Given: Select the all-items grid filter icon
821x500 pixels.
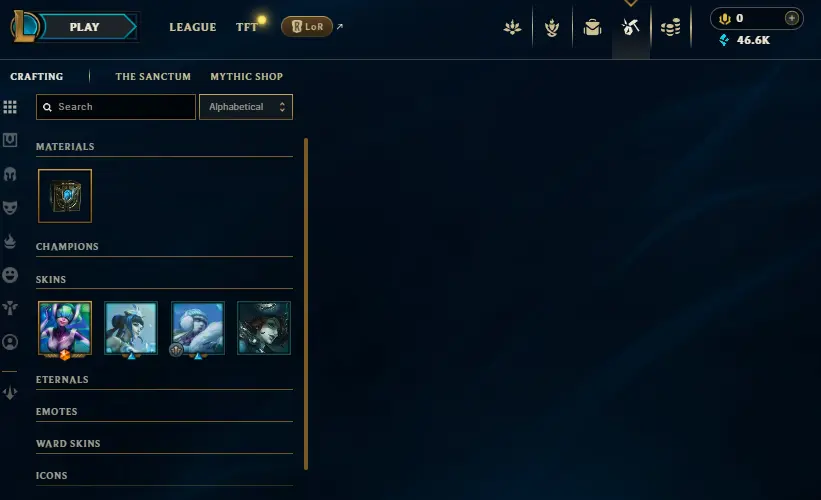Looking at the screenshot, I should pos(10,107).
